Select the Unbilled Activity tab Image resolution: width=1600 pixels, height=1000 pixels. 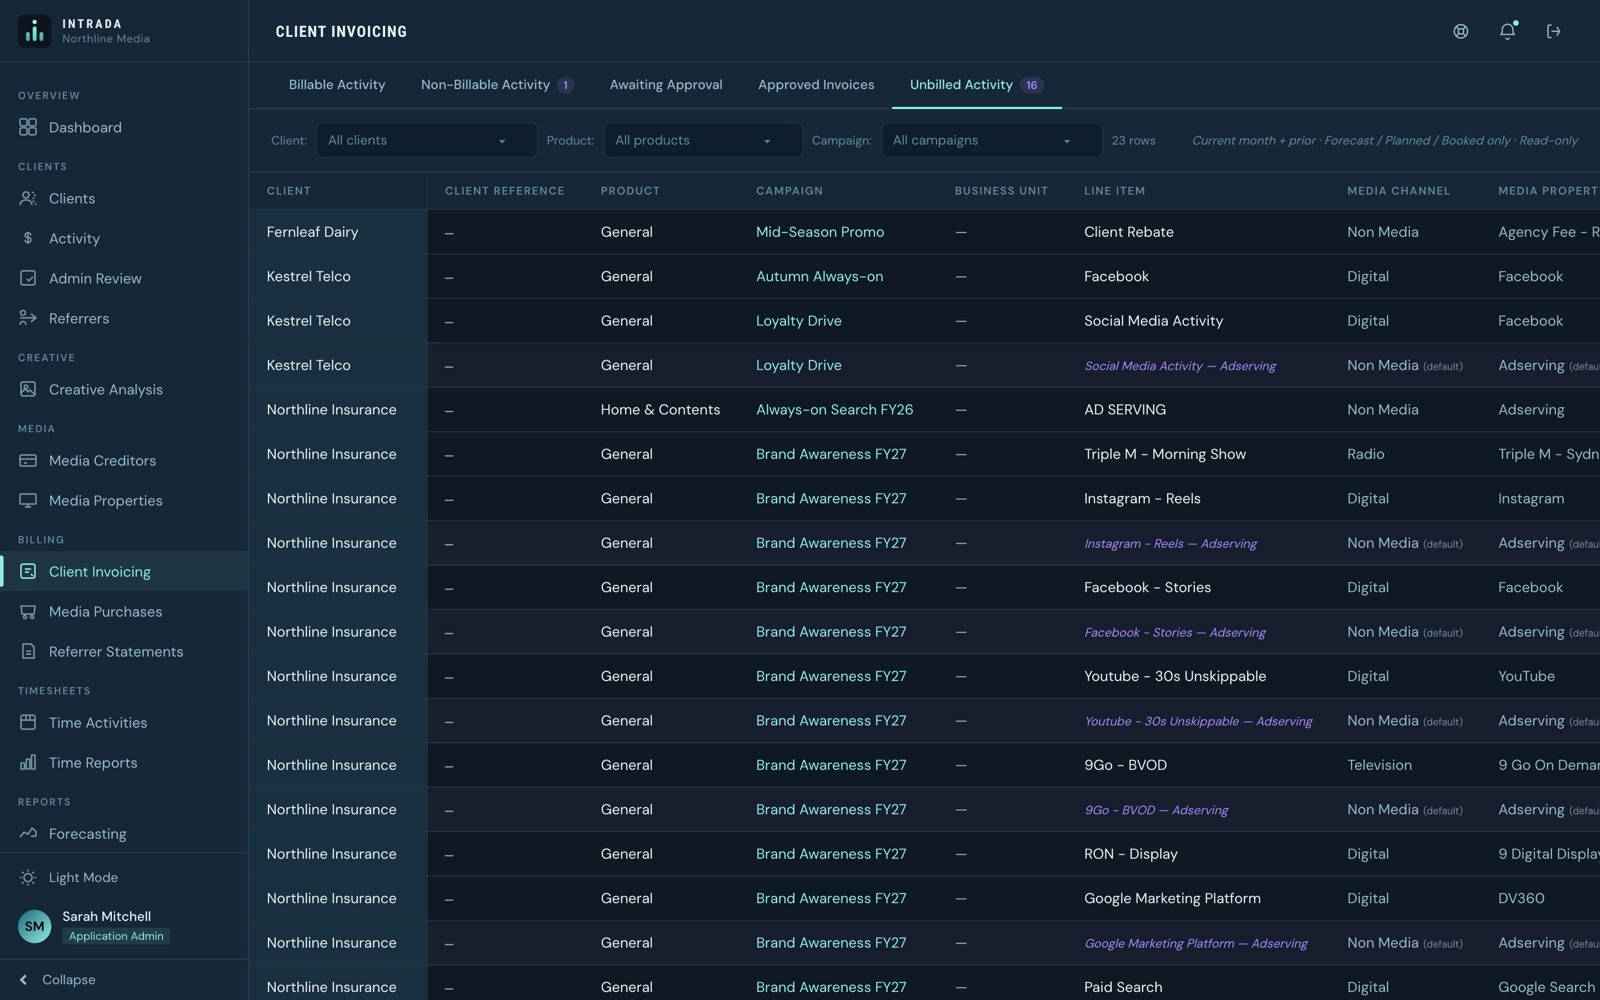click(x=976, y=85)
